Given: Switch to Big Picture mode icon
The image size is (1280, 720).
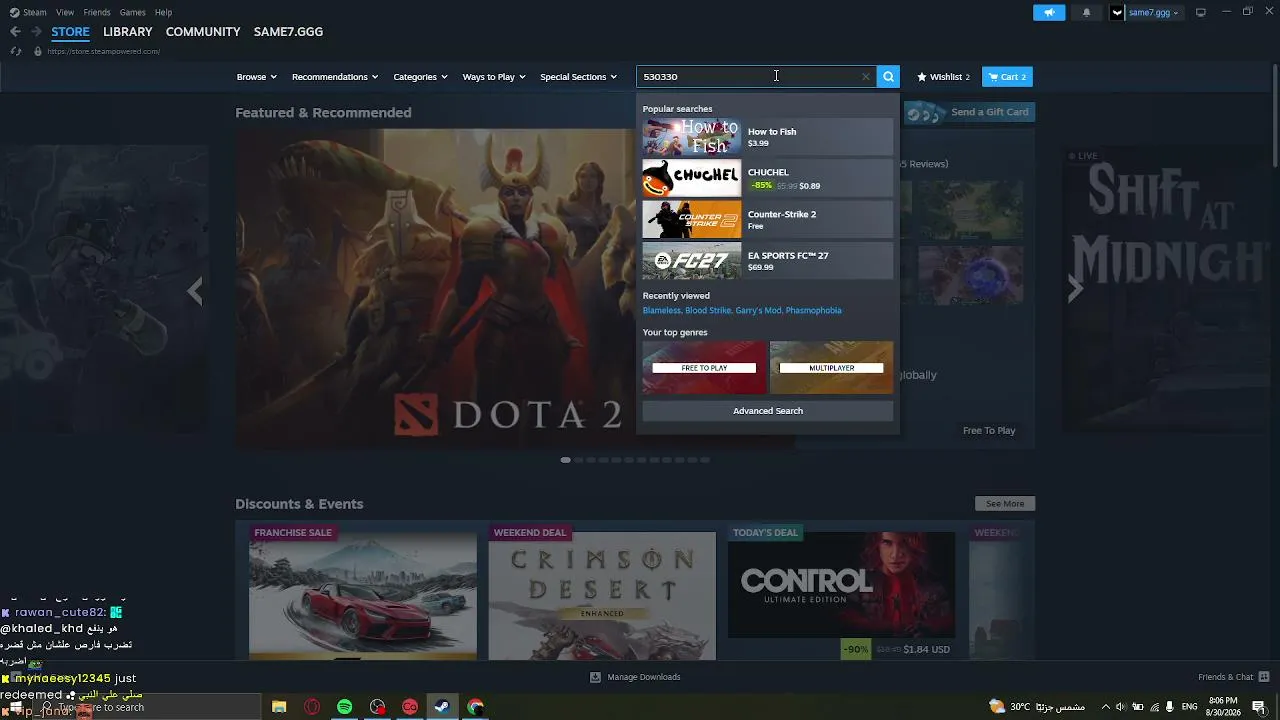Looking at the screenshot, I should point(1201,12).
